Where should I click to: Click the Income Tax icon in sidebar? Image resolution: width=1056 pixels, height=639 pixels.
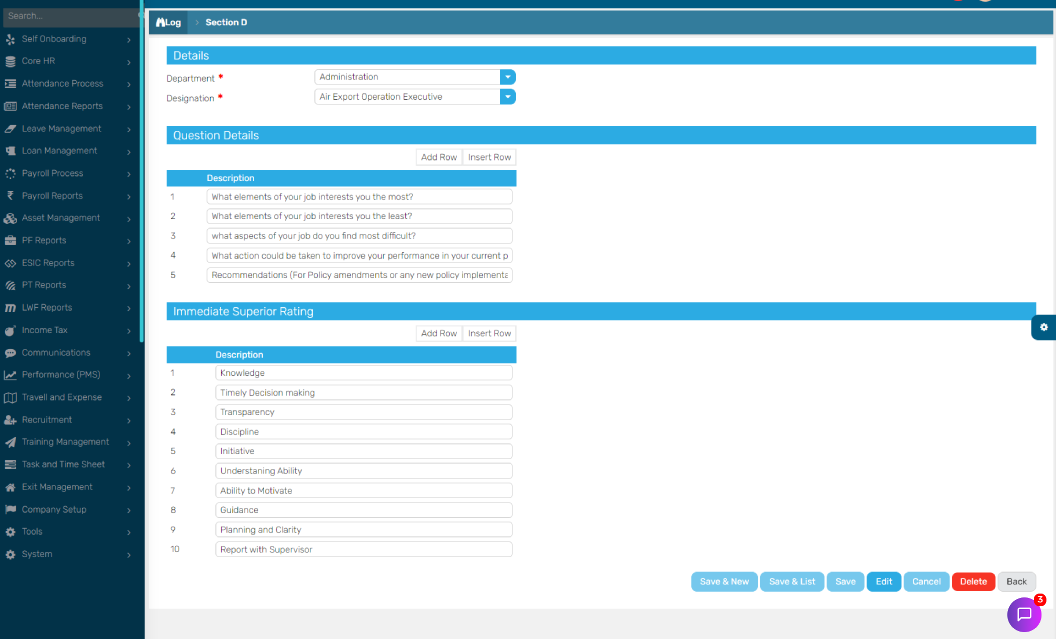pyautogui.click(x=11, y=330)
